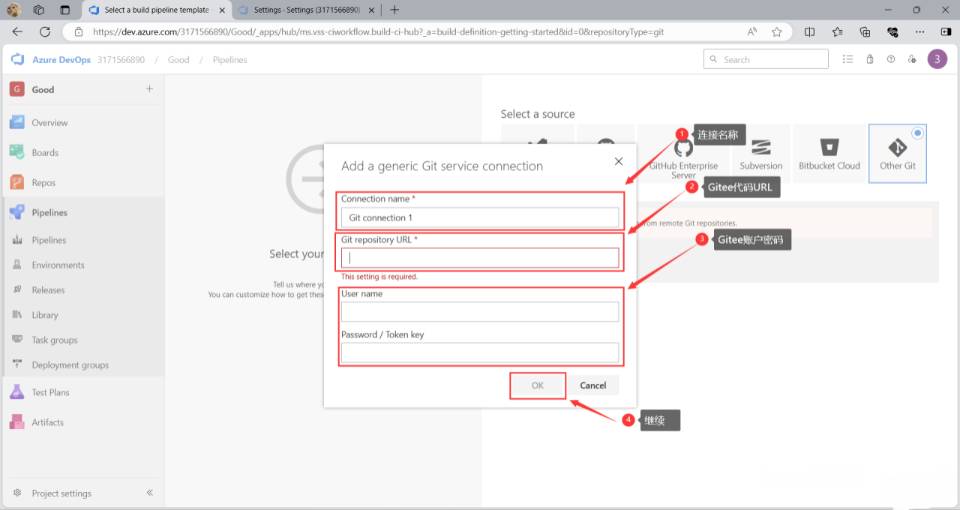This screenshot has width=960, height=510.
Task: Click the Connection name input field
Action: [x=480, y=217]
